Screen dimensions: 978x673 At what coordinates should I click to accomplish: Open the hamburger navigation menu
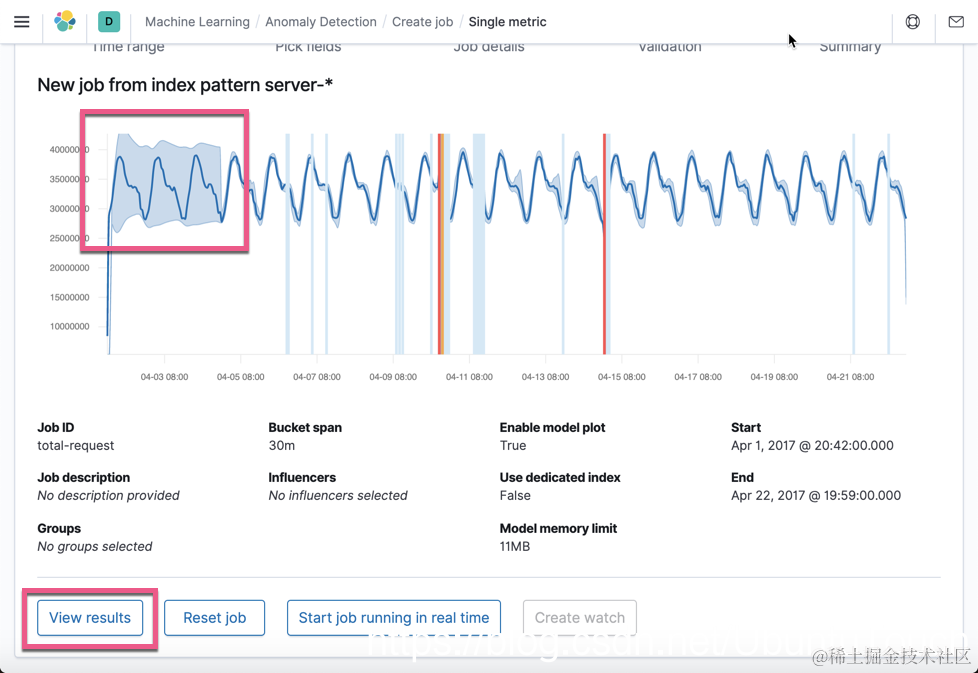point(21,21)
